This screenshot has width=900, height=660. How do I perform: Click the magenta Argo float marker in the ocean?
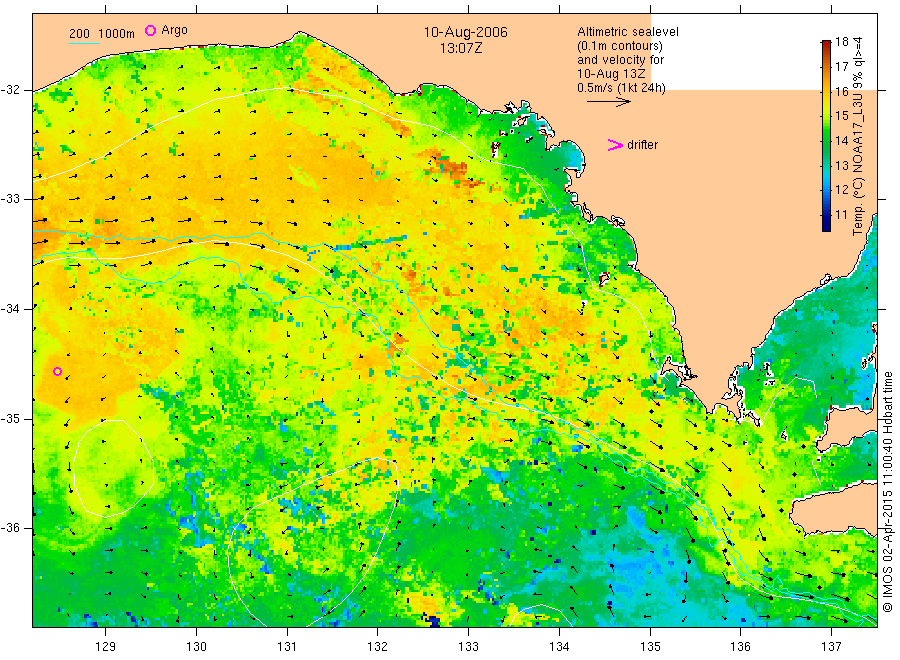coord(57,371)
